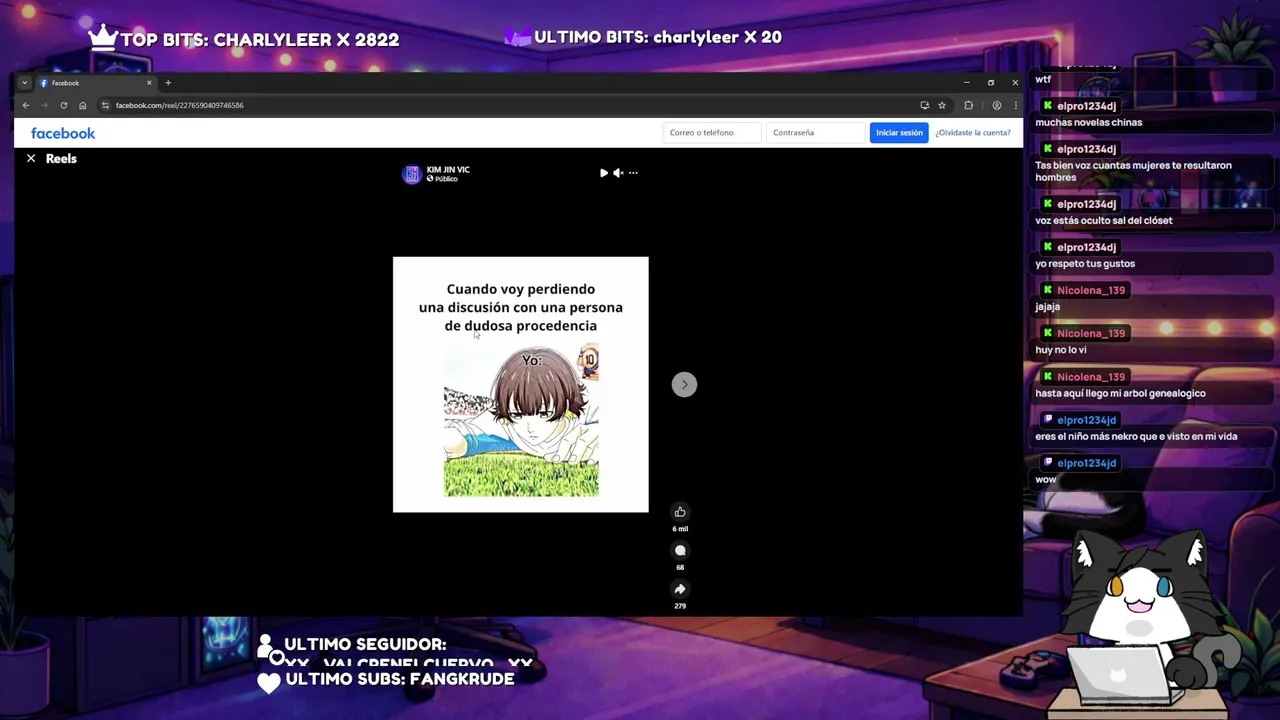Click ULTIMO SUBS heart icon

point(269,682)
